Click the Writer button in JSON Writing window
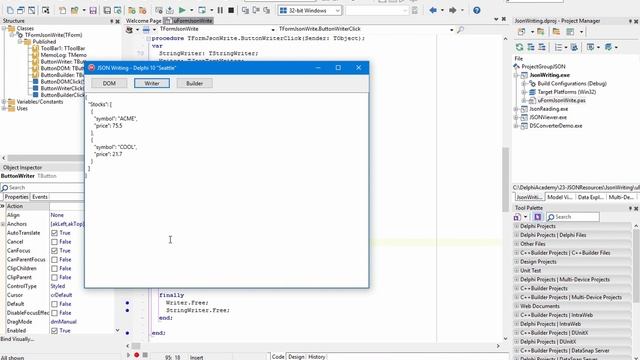The height and width of the screenshot is (360, 640). click(152, 83)
